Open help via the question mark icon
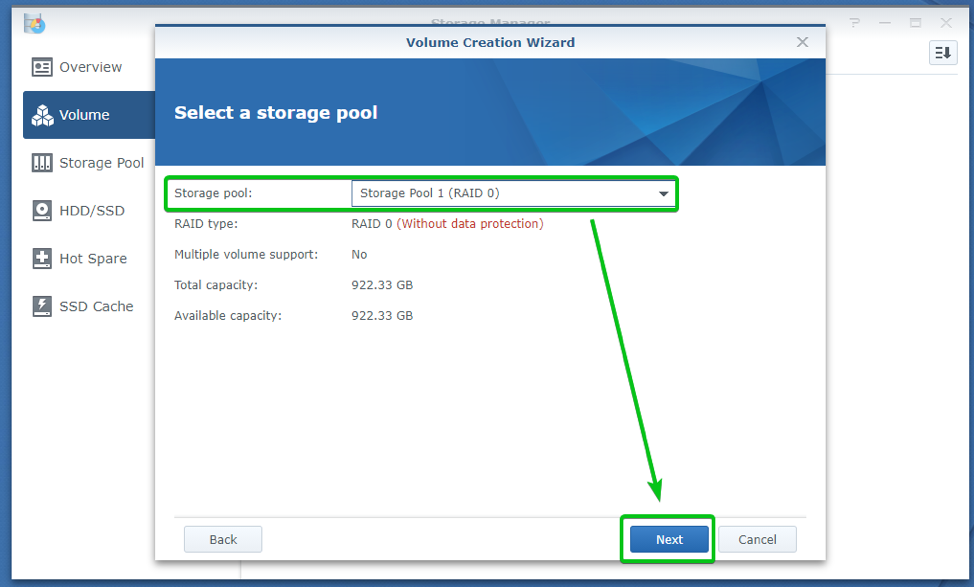974x587 pixels. click(856, 22)
